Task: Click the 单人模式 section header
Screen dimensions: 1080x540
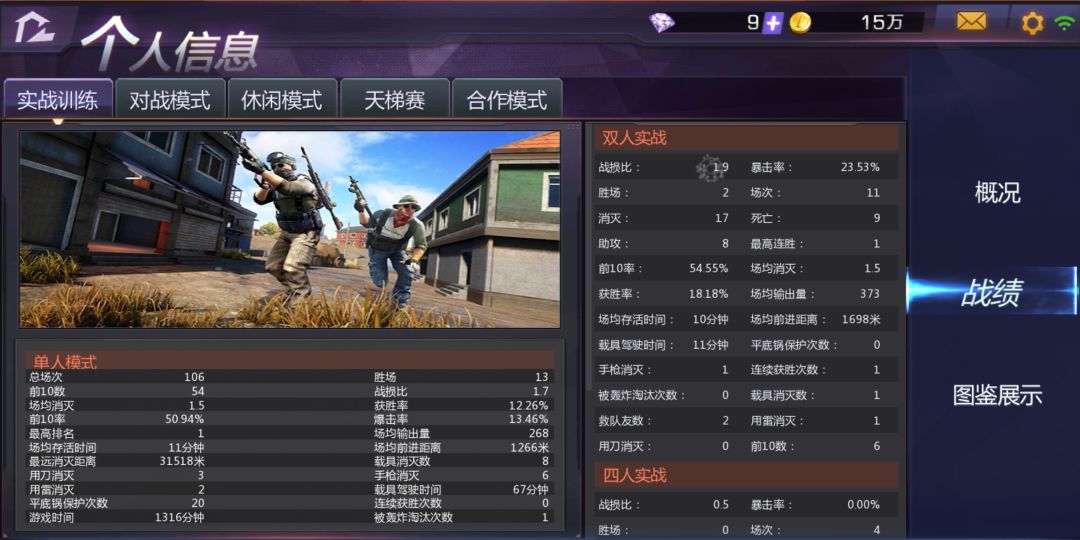Action: point(290,361)
